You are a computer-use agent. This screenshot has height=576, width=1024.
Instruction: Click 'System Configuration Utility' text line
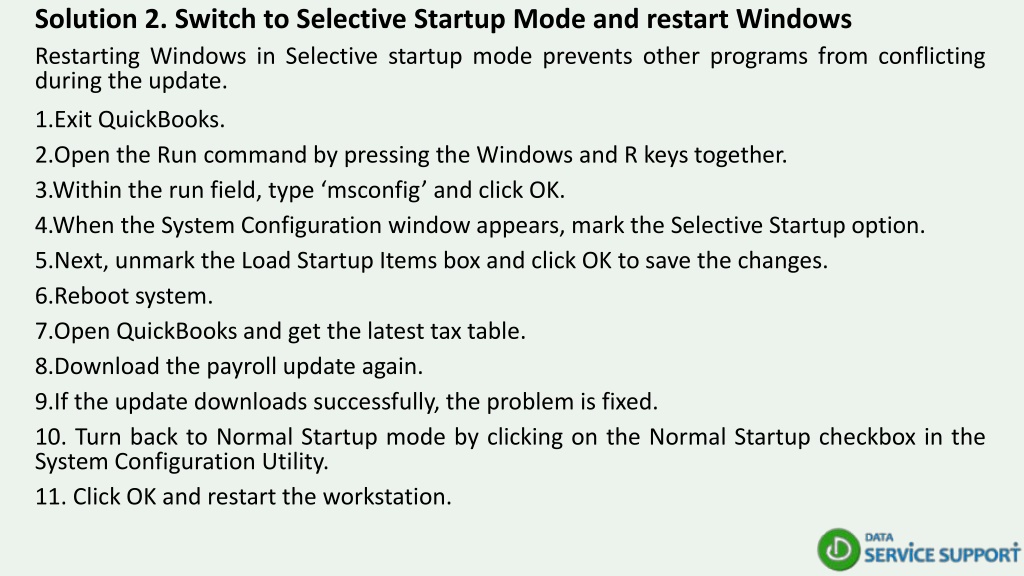tap(182, 462)
